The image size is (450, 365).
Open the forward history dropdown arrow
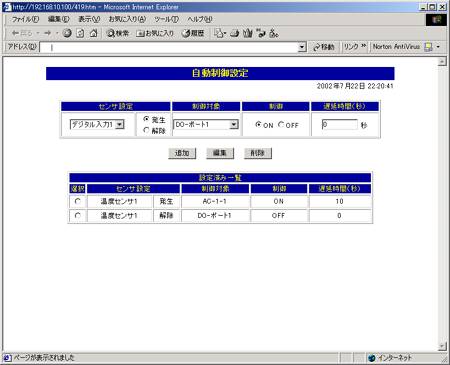coord(57,33)
